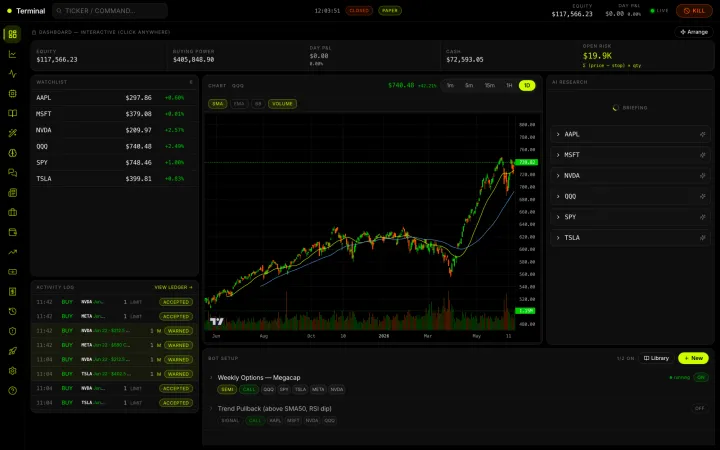Screen dimensions: 720x450
Task: Open the chat bubbles sidebar icon
Action: click(12, 173)
